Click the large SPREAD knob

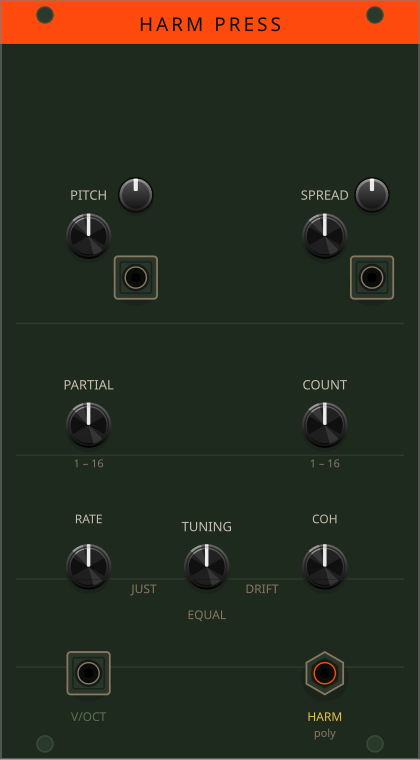point(325,236)
